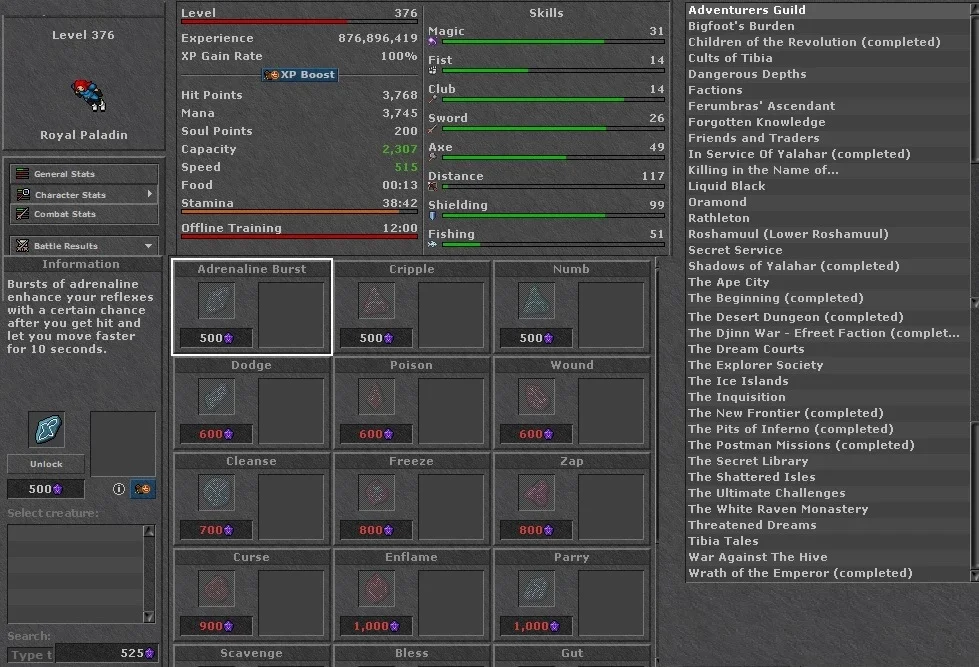Expand the Character Stats arrow

pos(149,194)
